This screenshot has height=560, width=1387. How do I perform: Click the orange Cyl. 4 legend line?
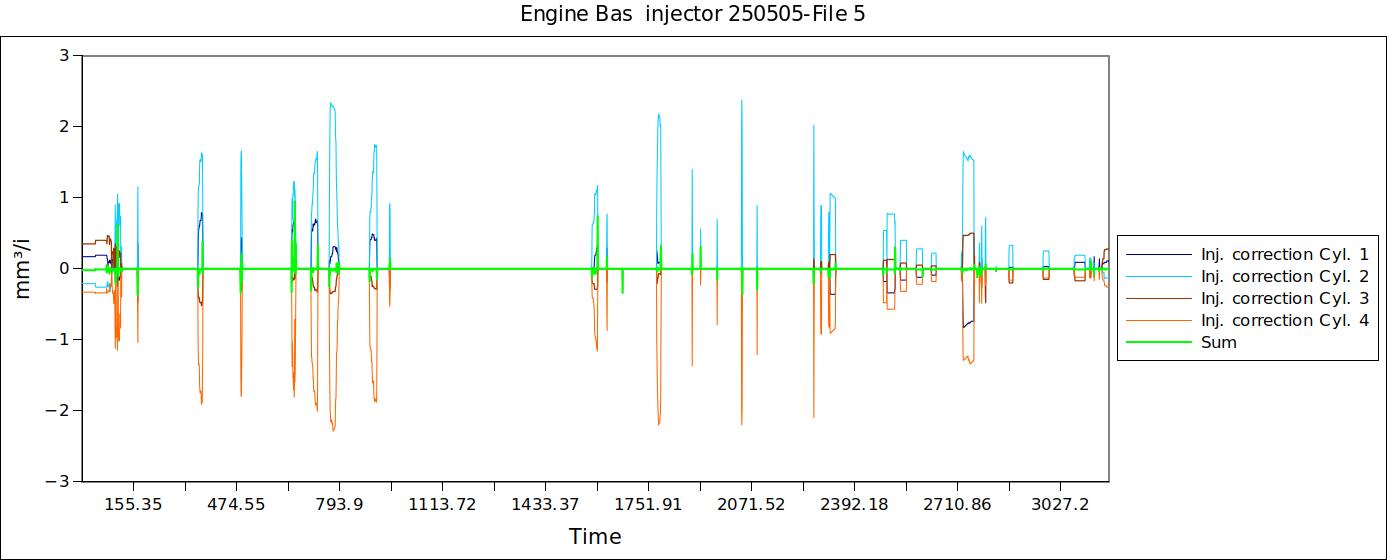(x=1159, y=320)
